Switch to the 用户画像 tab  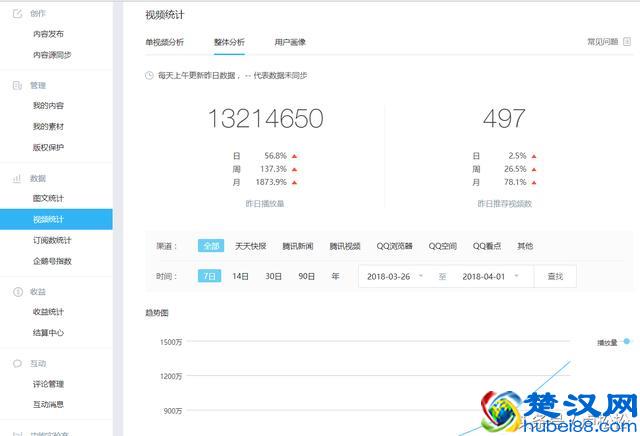coord(290,42)
